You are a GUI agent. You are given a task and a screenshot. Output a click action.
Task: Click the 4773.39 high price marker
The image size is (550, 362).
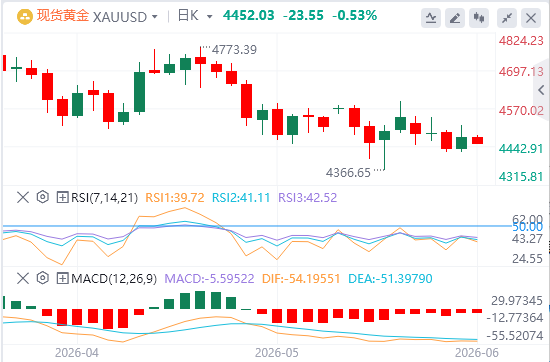point(234,50)
